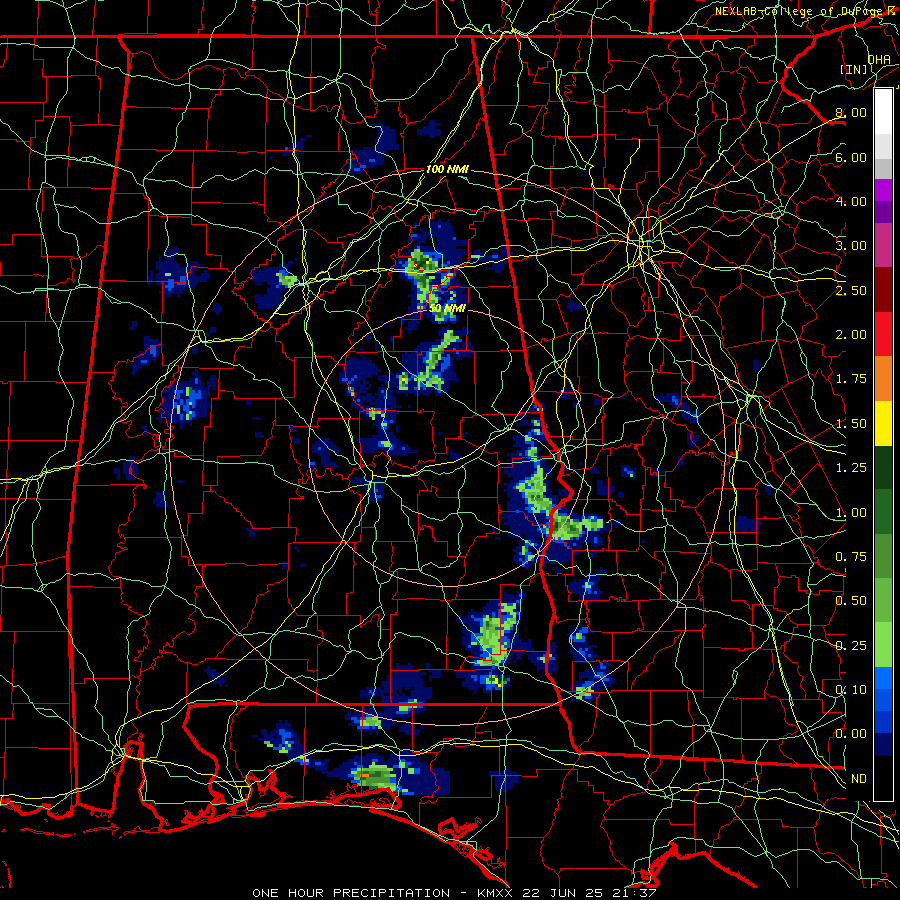900x900 pixels.
Task: Click the '0.50' scale label
Action: [851, 601]
